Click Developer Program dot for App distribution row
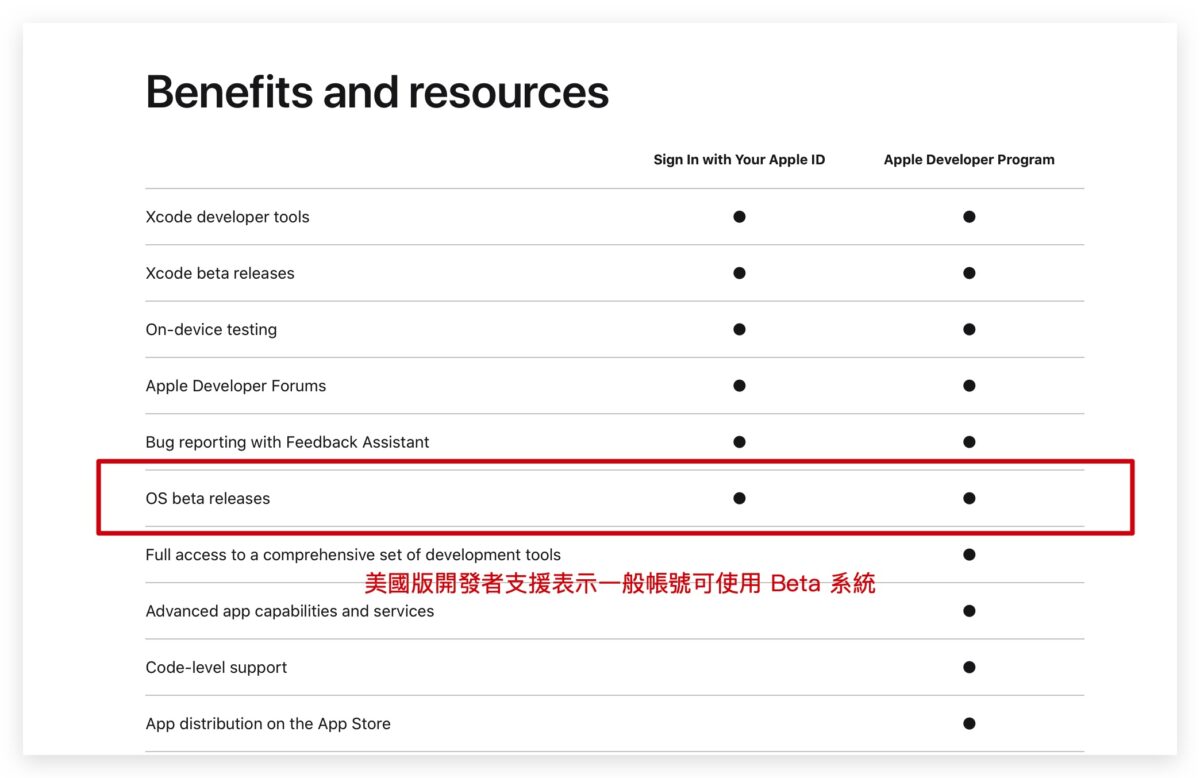 (969, 724)
